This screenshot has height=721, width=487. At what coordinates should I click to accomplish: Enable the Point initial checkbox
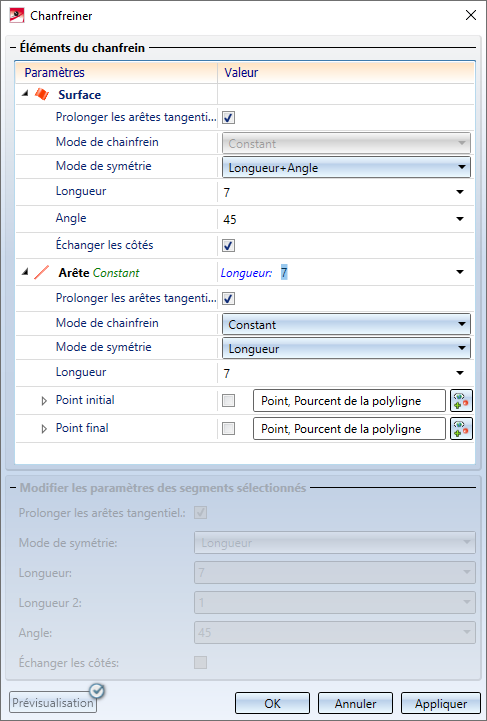[229, 401]
